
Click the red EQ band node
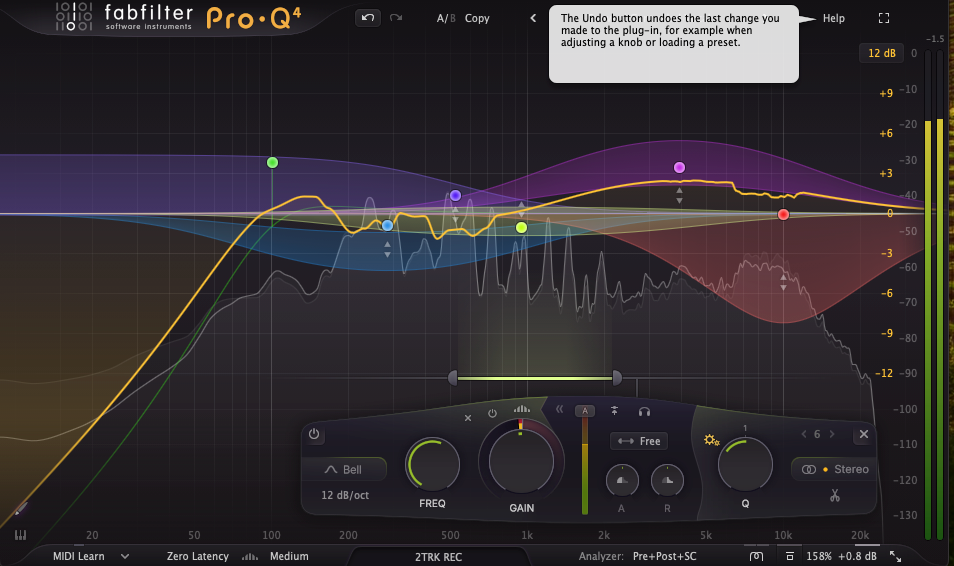(783, 215)
